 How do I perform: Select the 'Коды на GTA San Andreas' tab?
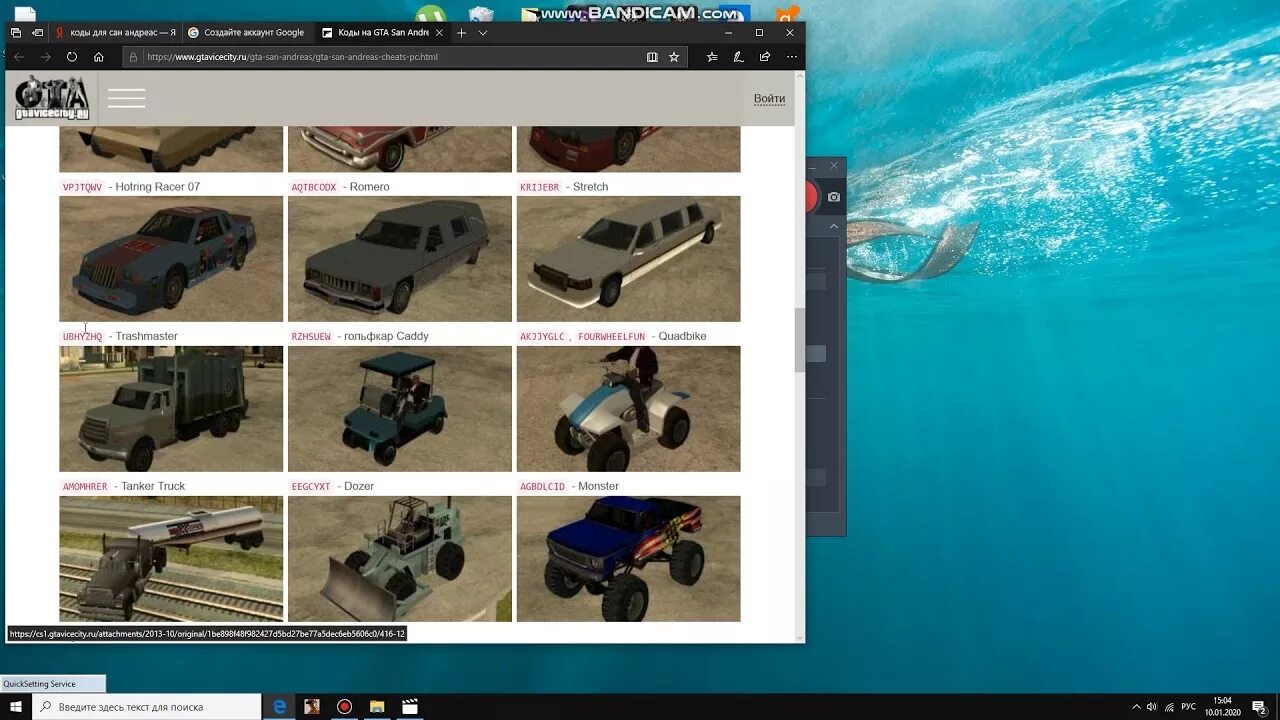380,33
